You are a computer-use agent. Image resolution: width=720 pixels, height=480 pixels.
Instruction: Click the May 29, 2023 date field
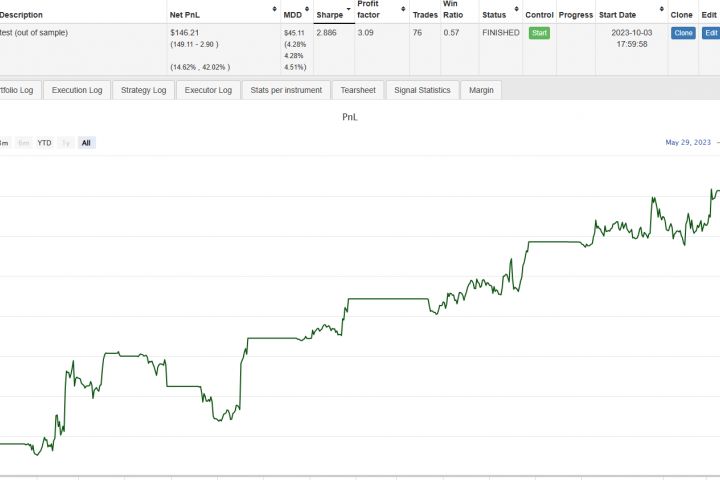click(x=688, y=142)
